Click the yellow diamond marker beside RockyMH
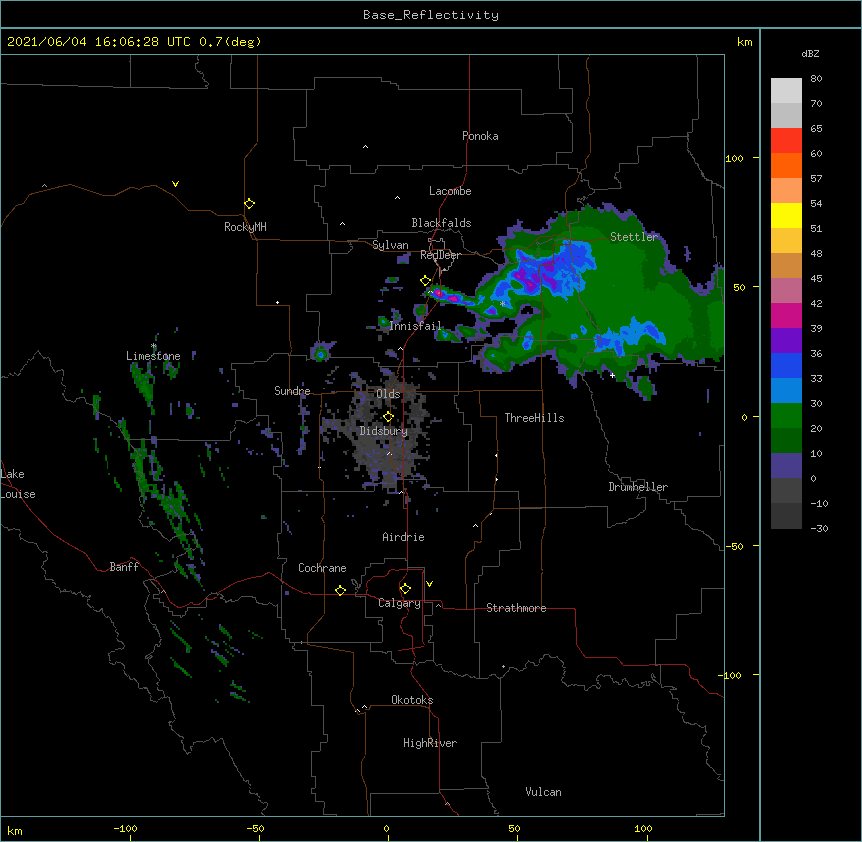 tap(250, 203)
